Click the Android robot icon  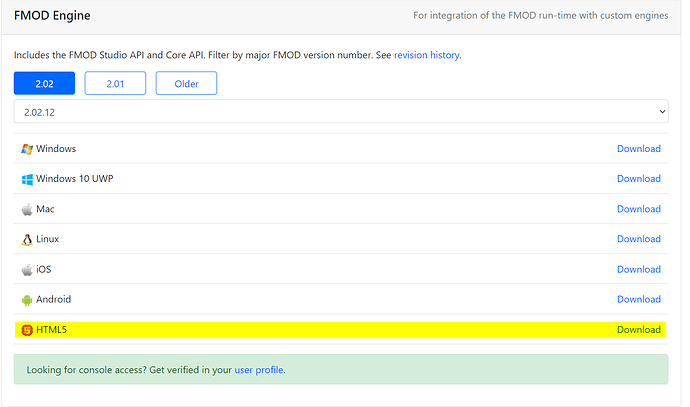[x=27, y=300]
